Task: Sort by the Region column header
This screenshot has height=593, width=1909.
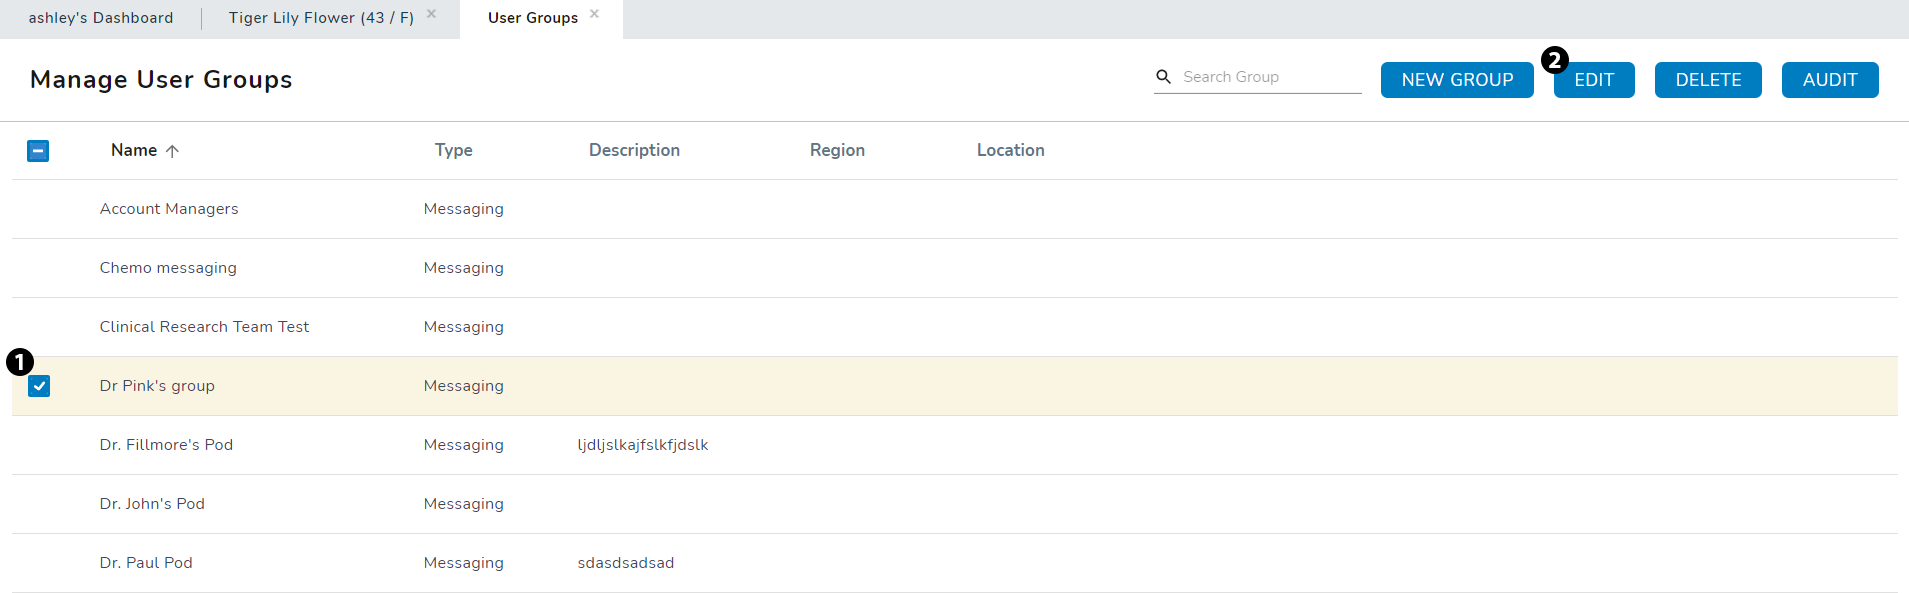Action: point(837,150)
